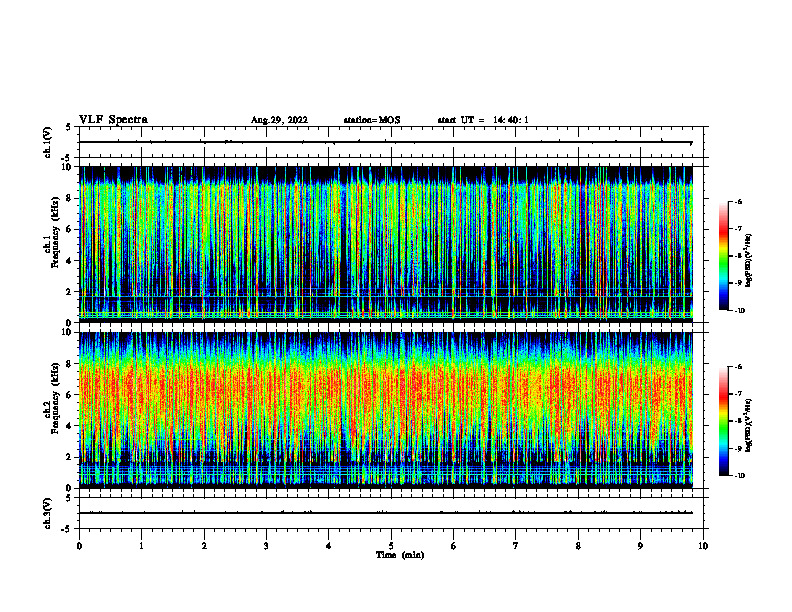The image size is (792, 612).
Task: Click the "6" kHz tick on ch.2 axis
Action: click(x=70, y=395)
